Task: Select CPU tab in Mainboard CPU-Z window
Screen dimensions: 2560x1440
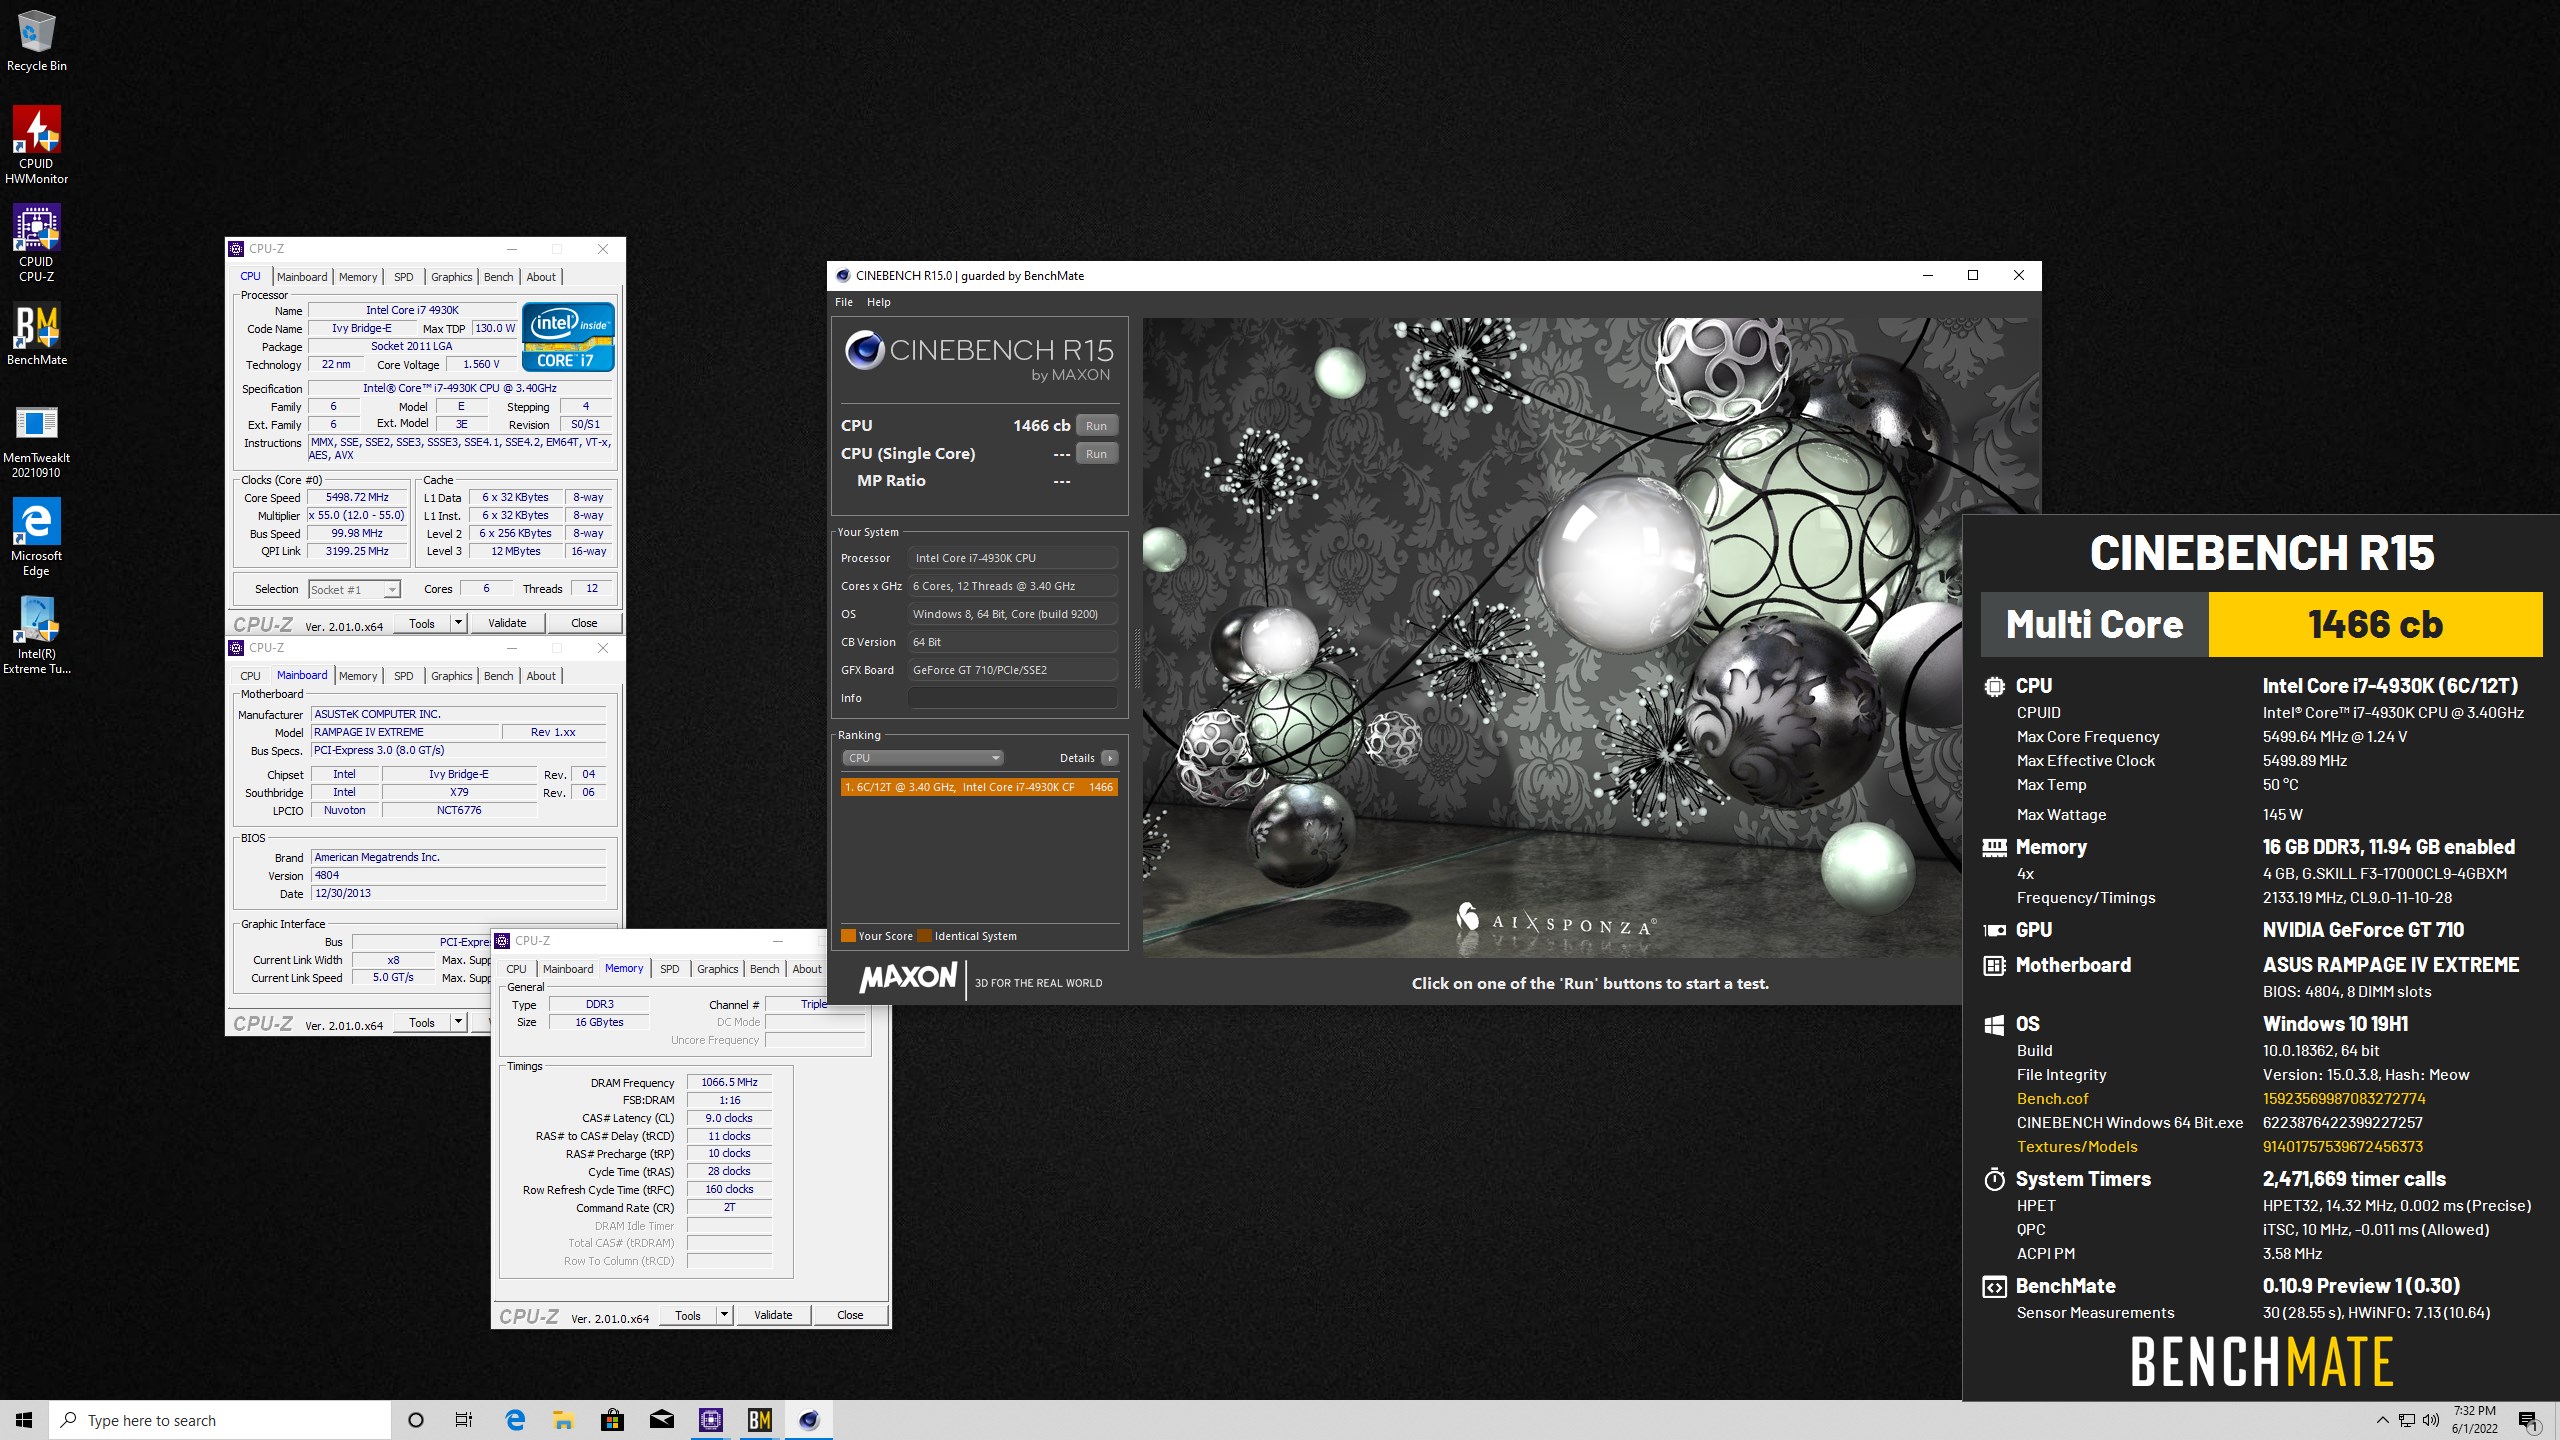Action: 250,676
